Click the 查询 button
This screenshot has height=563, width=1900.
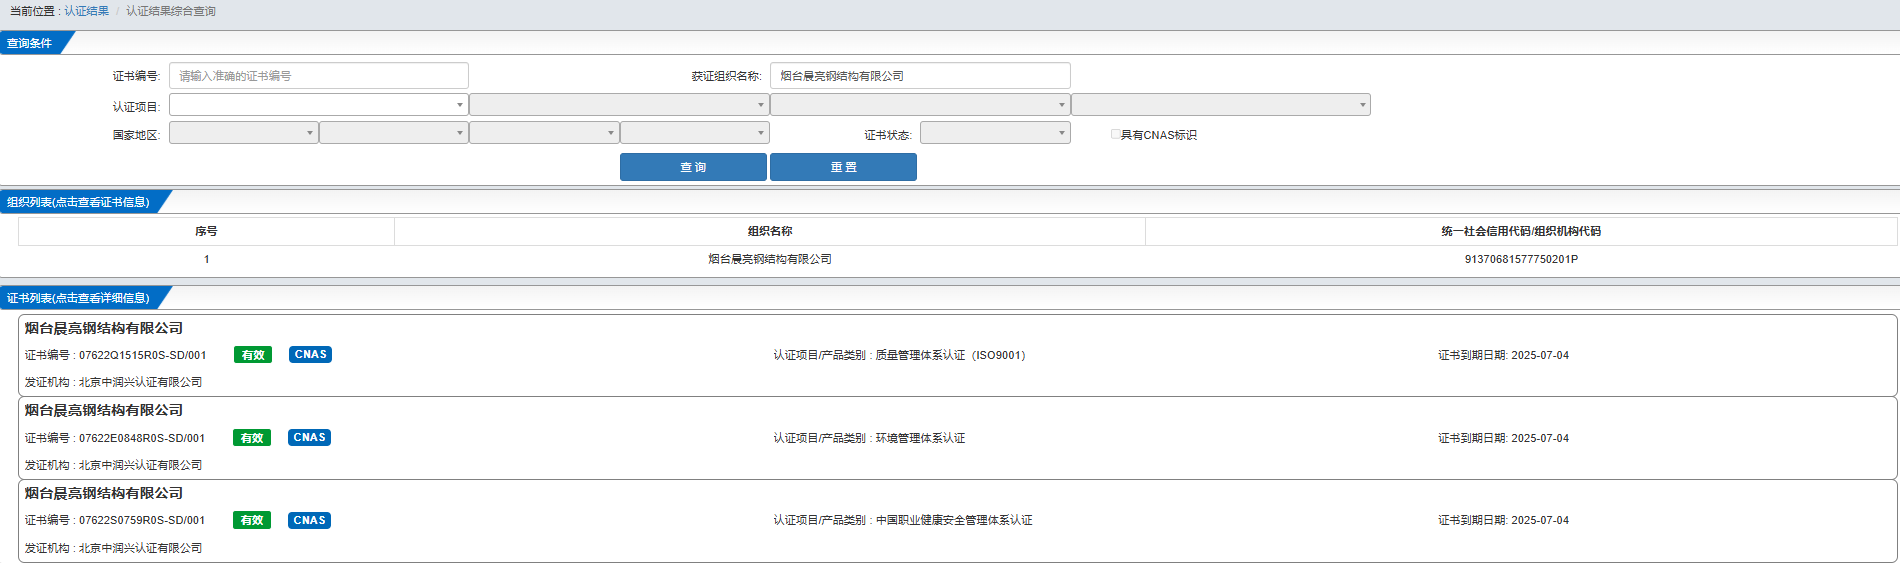(x=693, y=167)
